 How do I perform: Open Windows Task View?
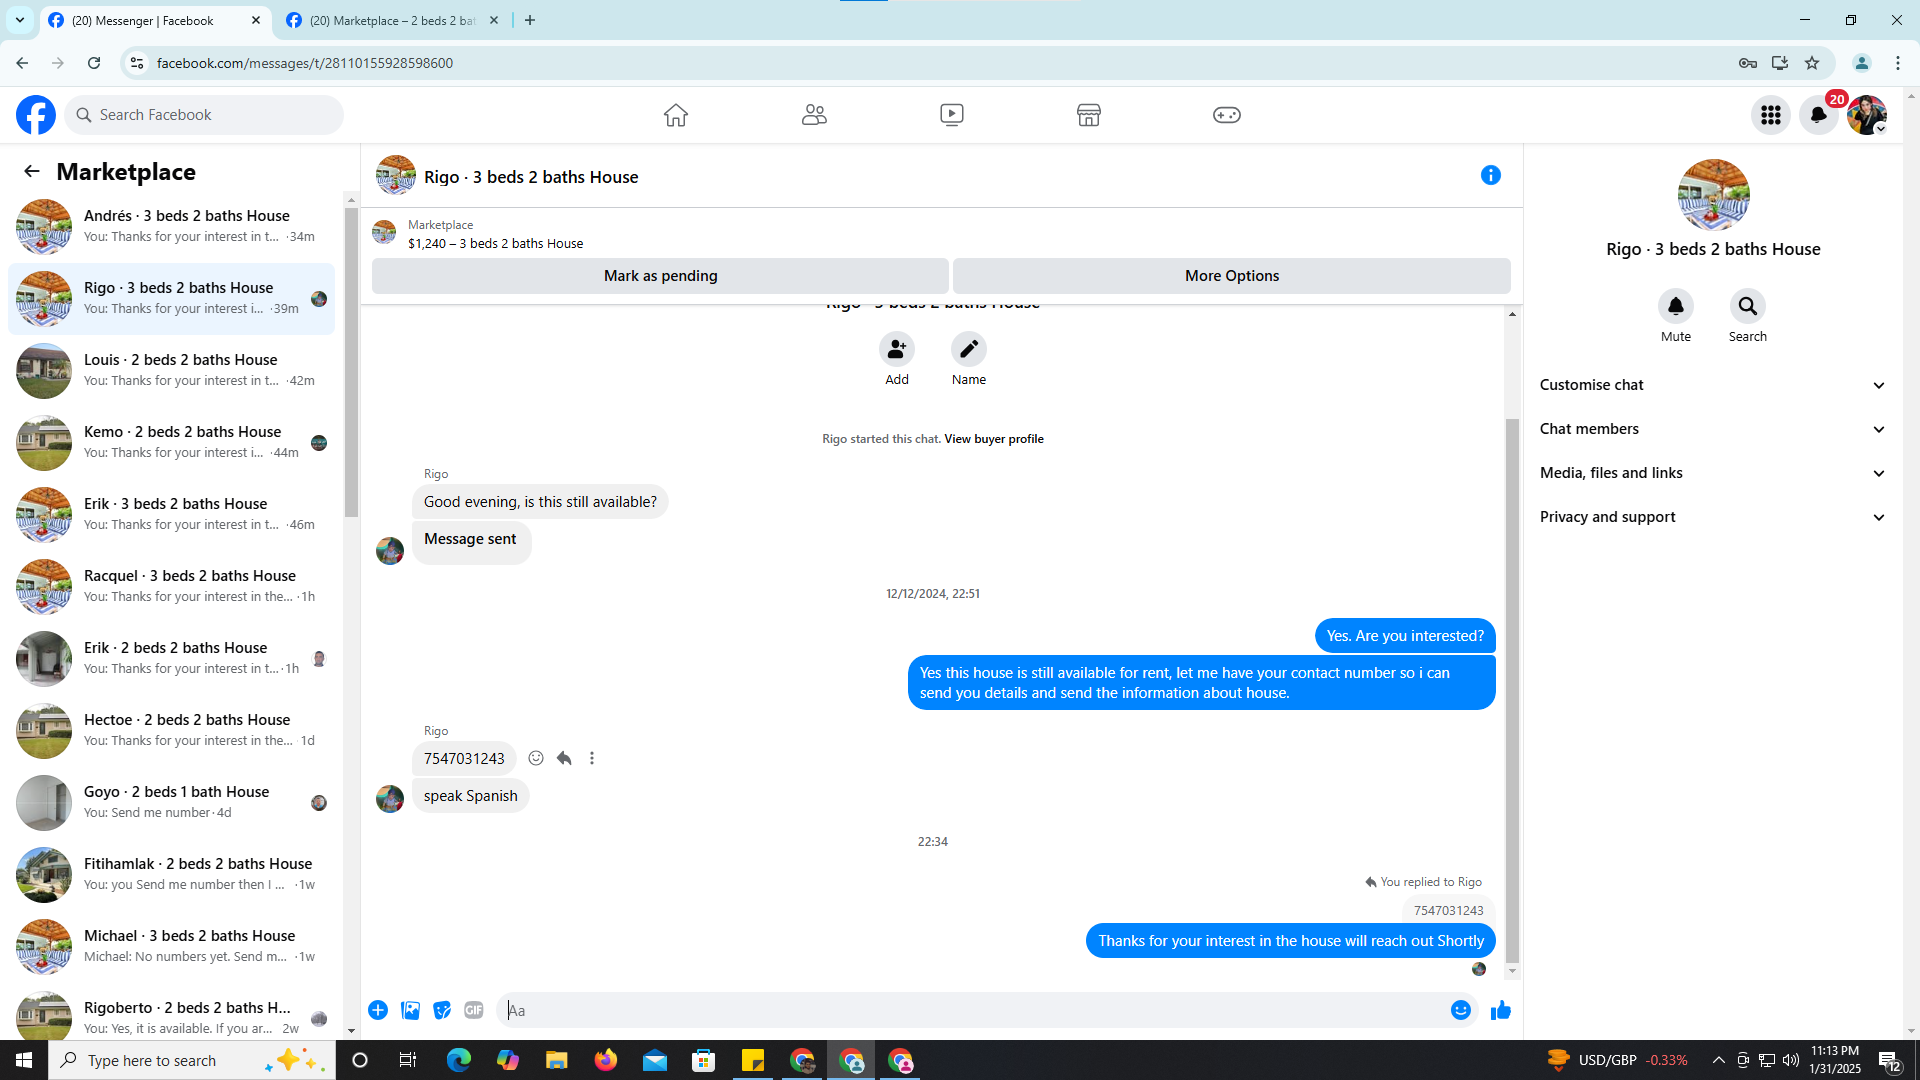click(x=408, y=1060)
